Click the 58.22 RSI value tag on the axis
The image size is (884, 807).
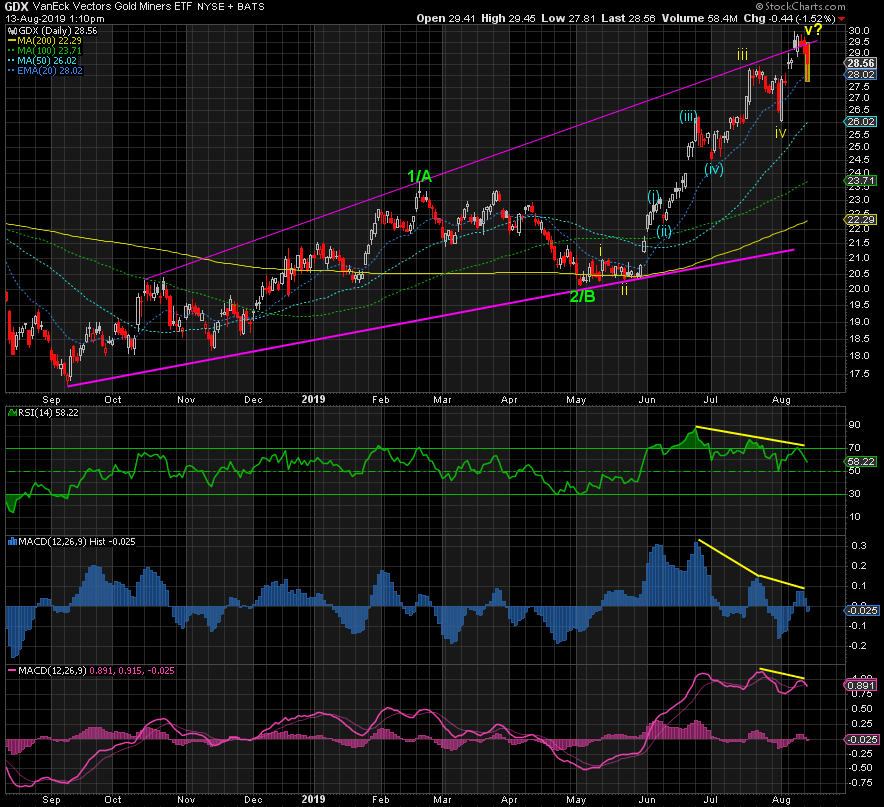coord(861,462)
